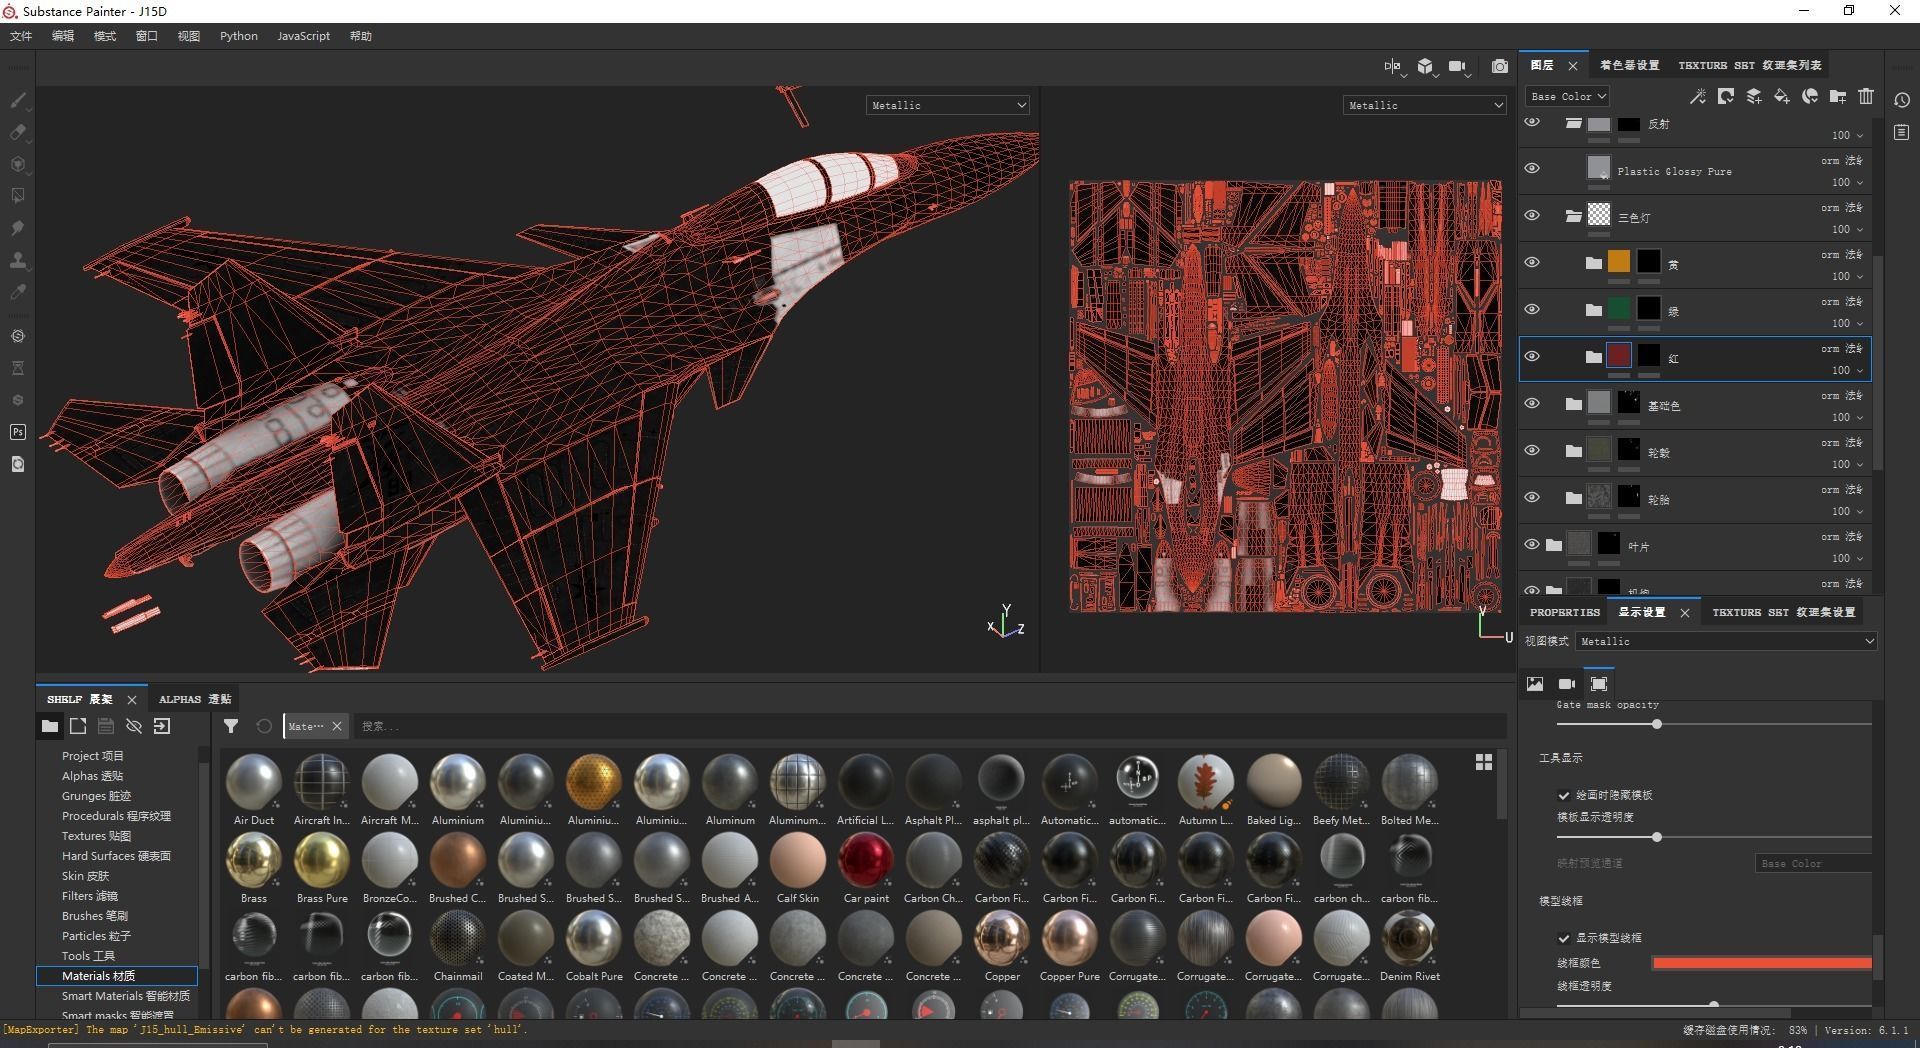Select the Eraser tool

[18, 132]
